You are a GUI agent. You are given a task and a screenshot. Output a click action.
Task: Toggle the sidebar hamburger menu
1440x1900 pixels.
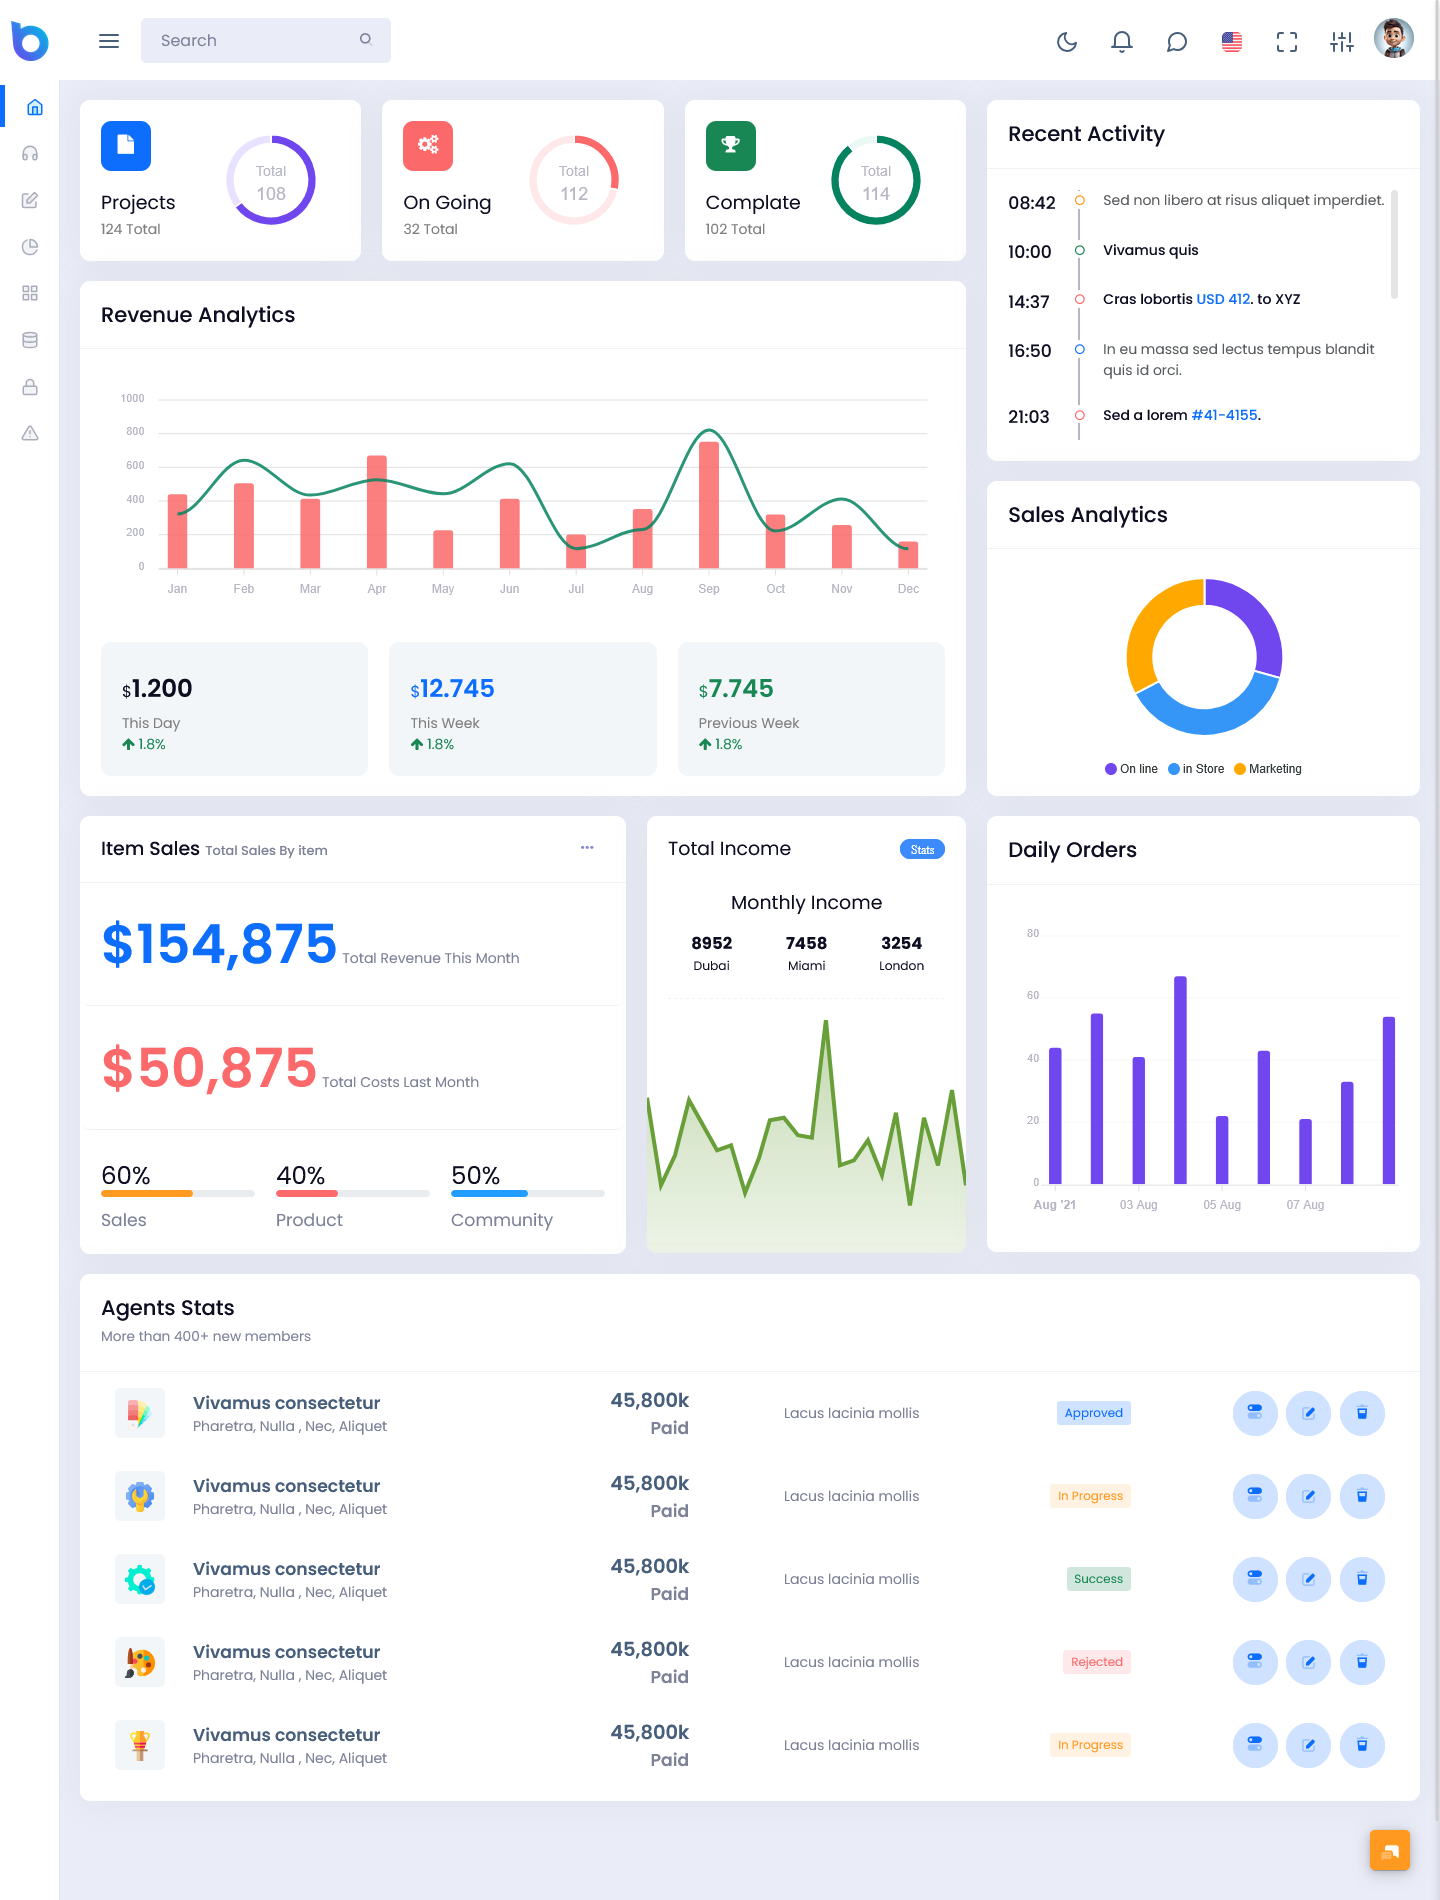pyautogui.click(x=109, y=41)
